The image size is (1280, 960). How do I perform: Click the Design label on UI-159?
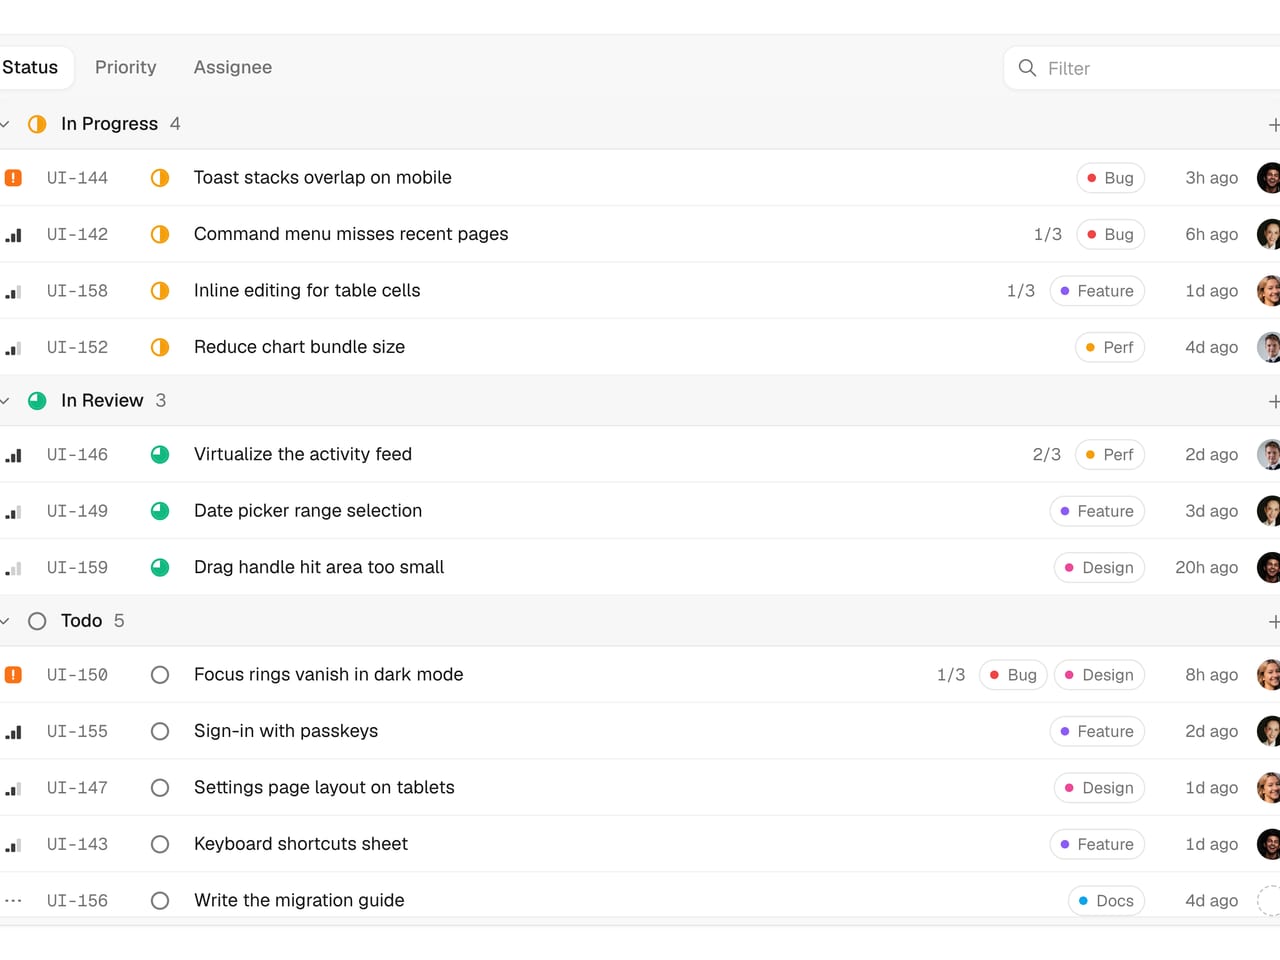[1099, 568]
